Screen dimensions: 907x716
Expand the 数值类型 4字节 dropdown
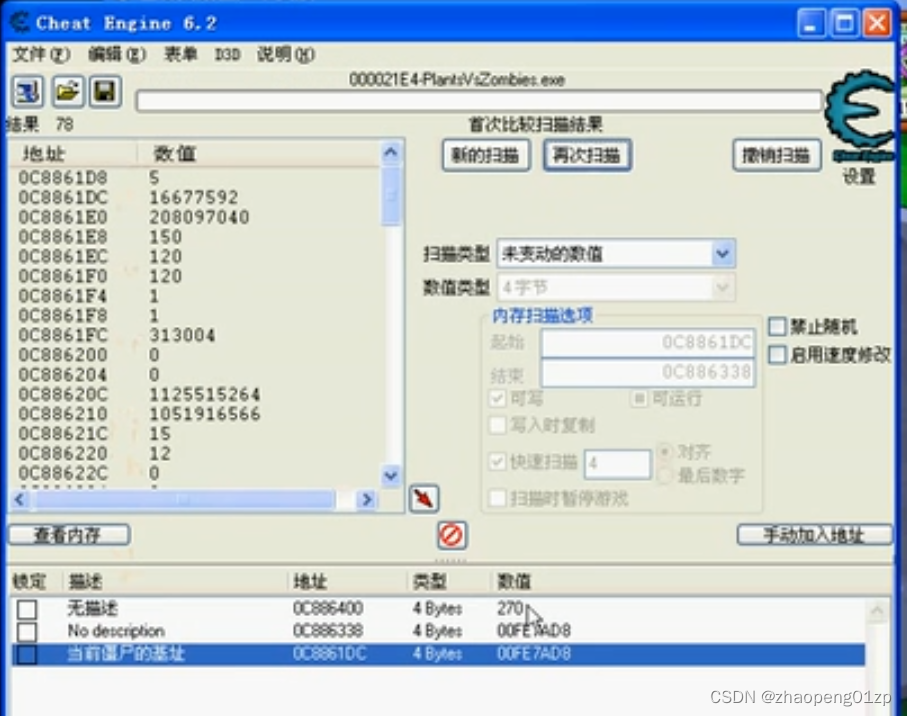[722, 287]
